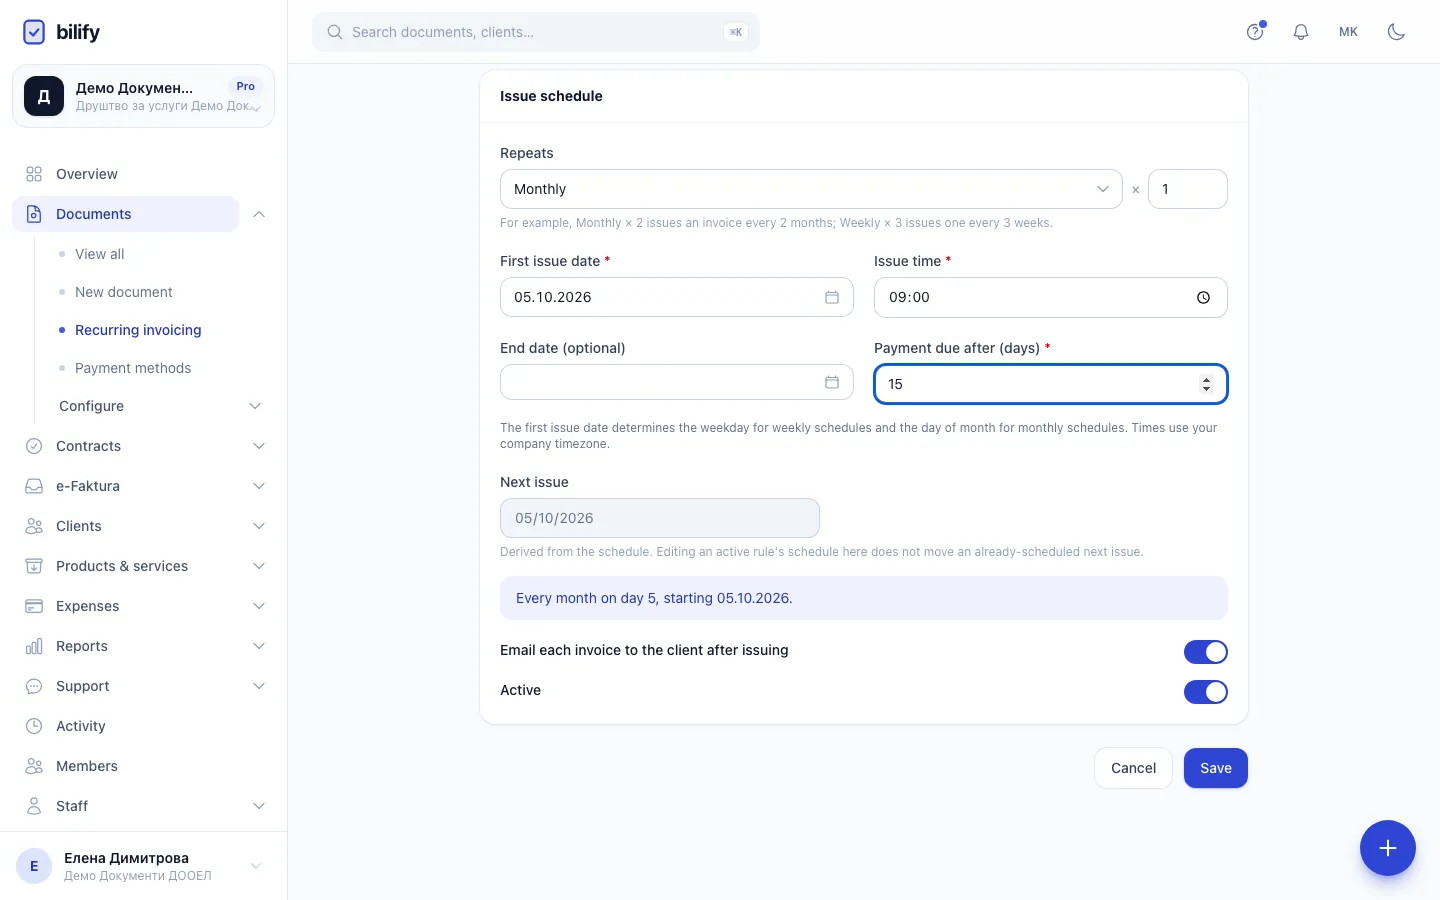Click payment due days stepper arrows
The height and width of the screenshot is (900, 1440).
pos(1207,384)
